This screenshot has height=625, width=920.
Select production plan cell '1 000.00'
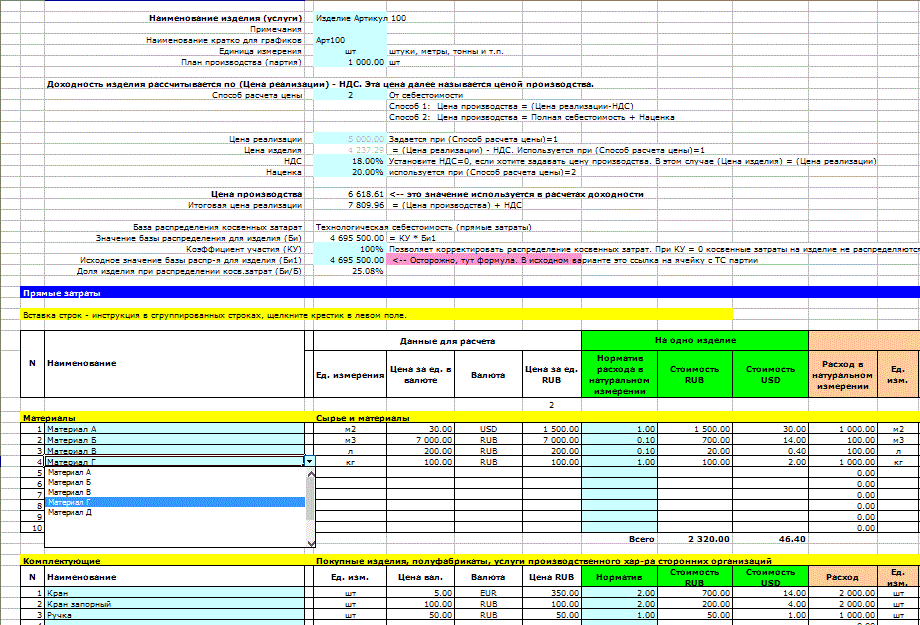[350, 62]
